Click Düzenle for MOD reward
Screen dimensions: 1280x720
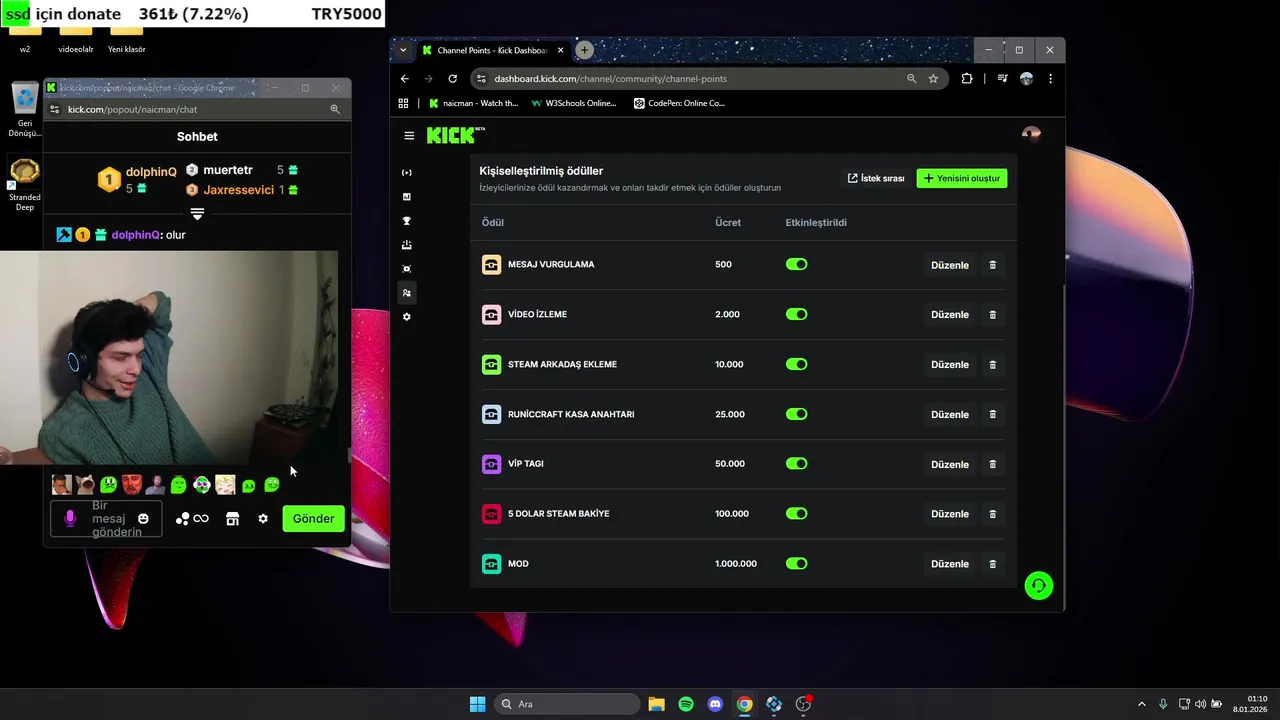point(950,564)
